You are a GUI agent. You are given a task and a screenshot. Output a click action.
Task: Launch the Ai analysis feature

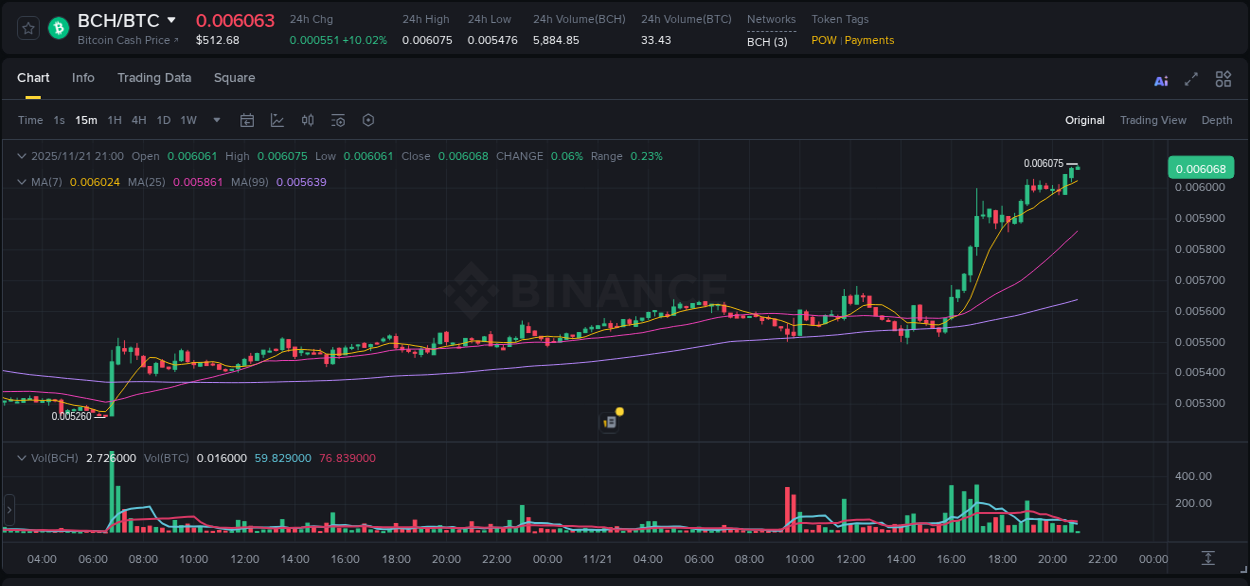click(1160, 79)
